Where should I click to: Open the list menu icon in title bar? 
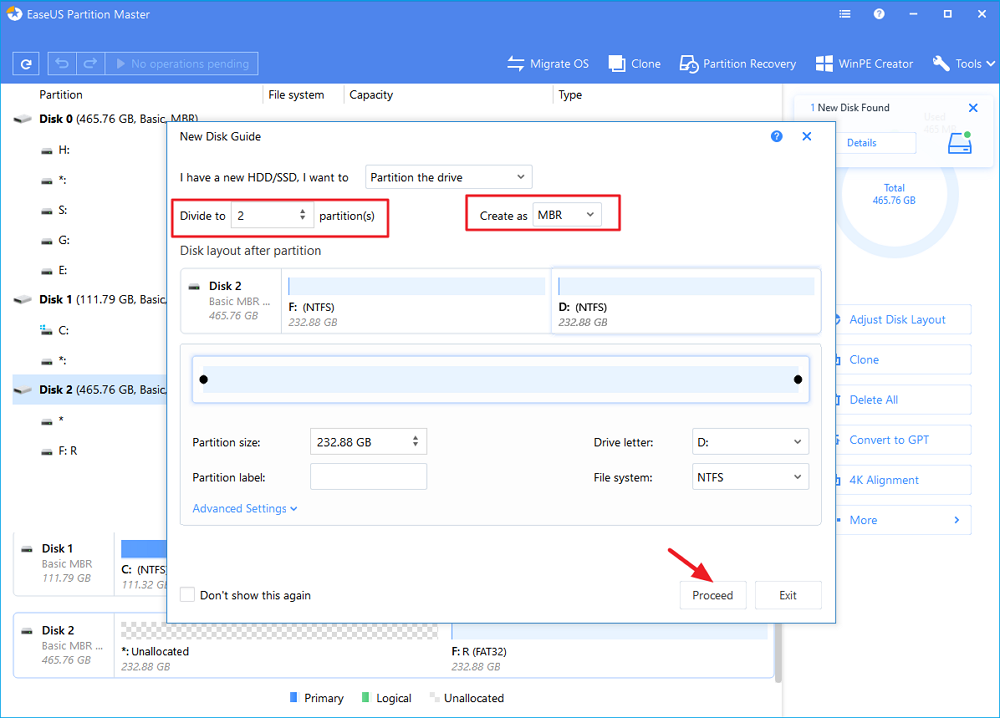coord(844,14)
